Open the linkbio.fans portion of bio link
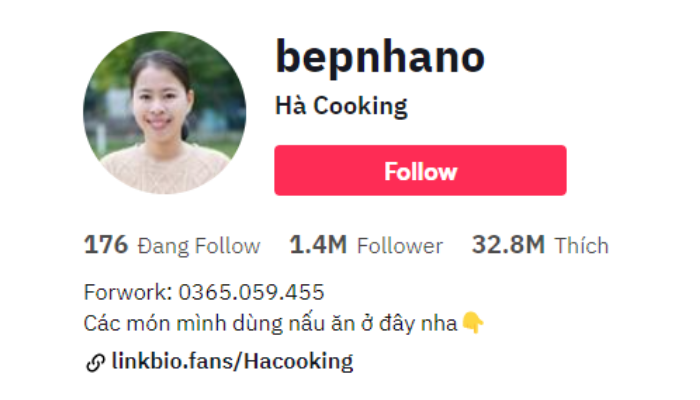This screenshot has width=700, height=400. click(x=173, y=361)
